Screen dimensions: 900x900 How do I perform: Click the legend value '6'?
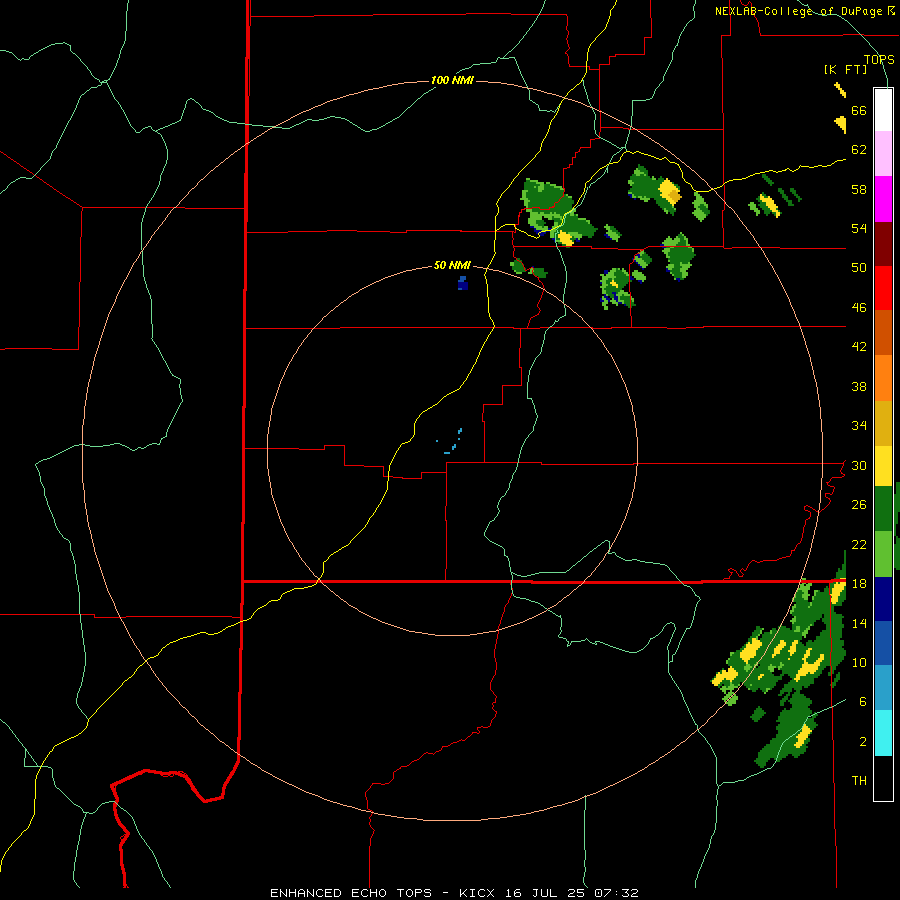pyautogui.click(x=862, y=701)
